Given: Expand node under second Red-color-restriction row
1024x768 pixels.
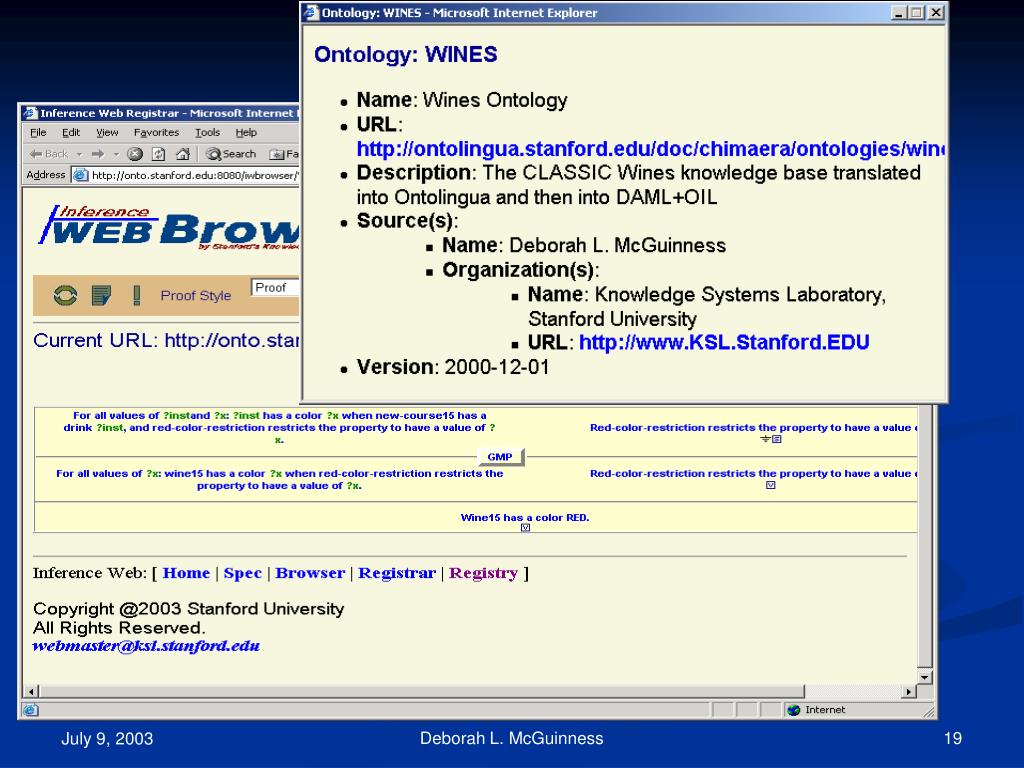Looking at the screenshot, I should click(771, 485).
